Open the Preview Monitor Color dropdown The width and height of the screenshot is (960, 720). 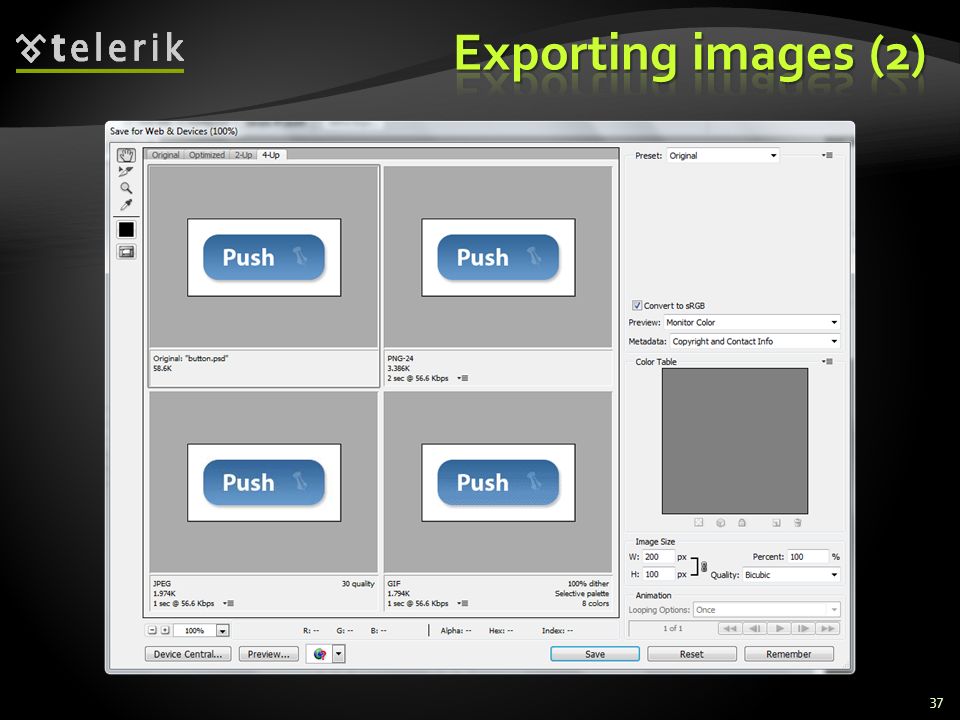click(752, 322)
